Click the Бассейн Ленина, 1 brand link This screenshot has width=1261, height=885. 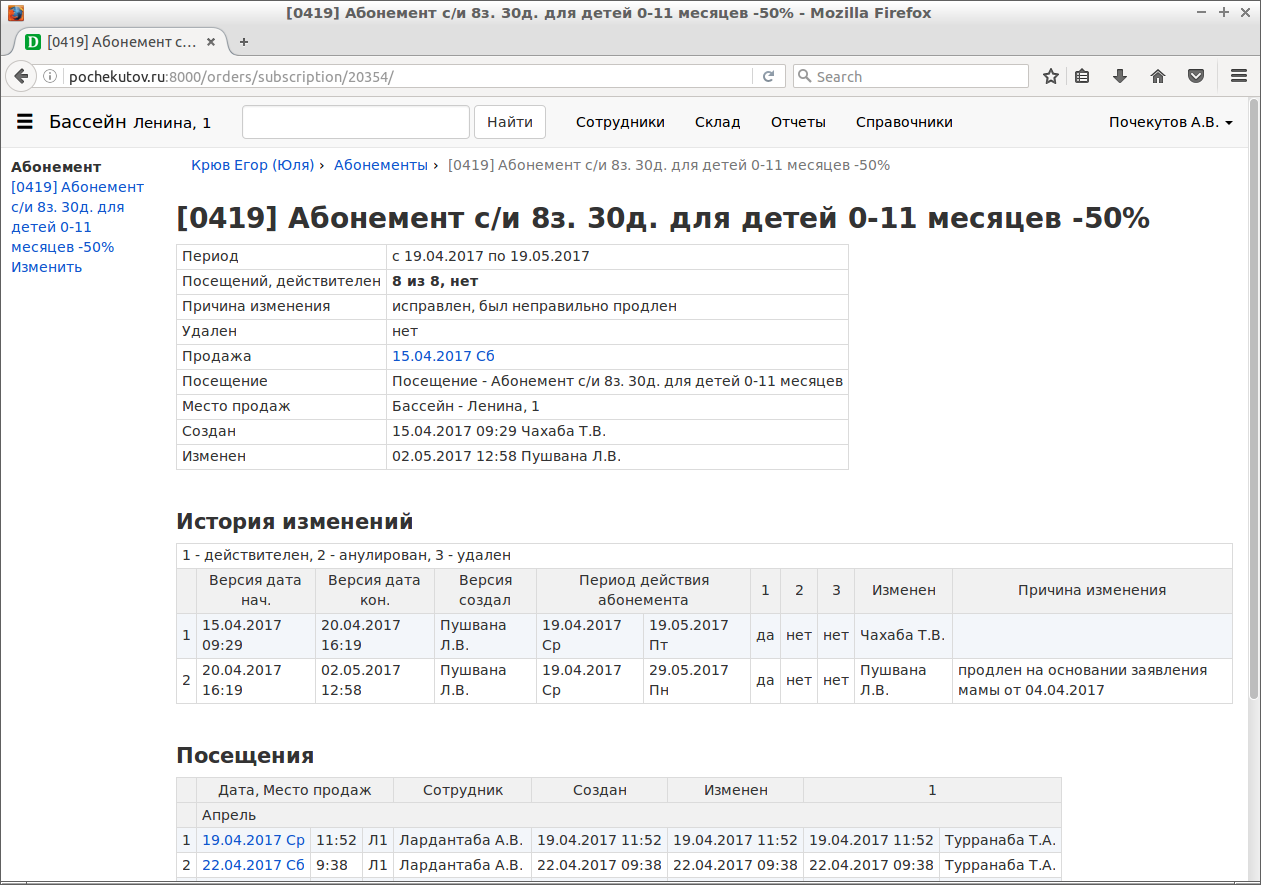point(130,122)
